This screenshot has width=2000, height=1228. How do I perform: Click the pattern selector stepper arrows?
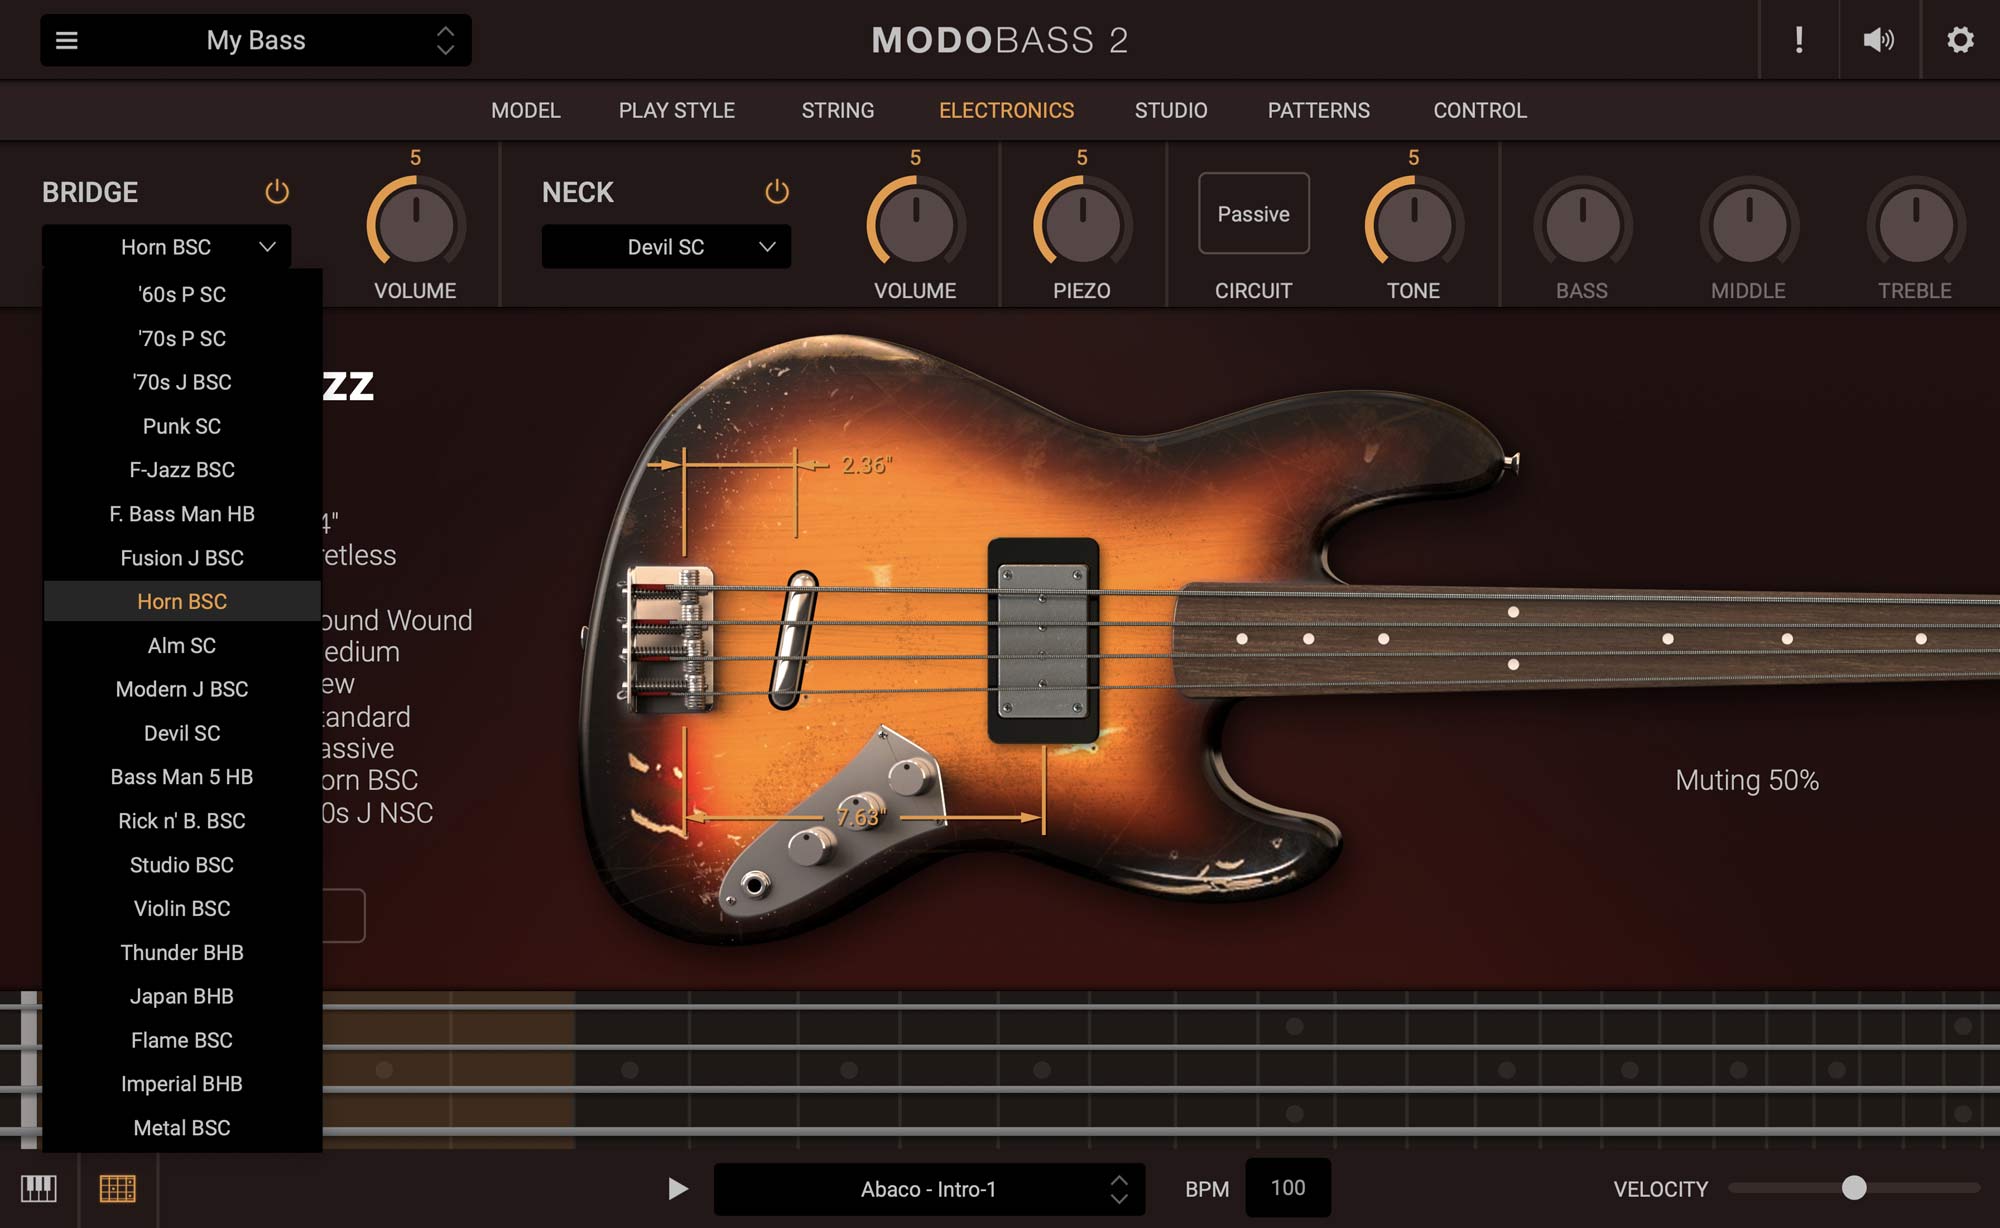click(x=1119, y=1188)
